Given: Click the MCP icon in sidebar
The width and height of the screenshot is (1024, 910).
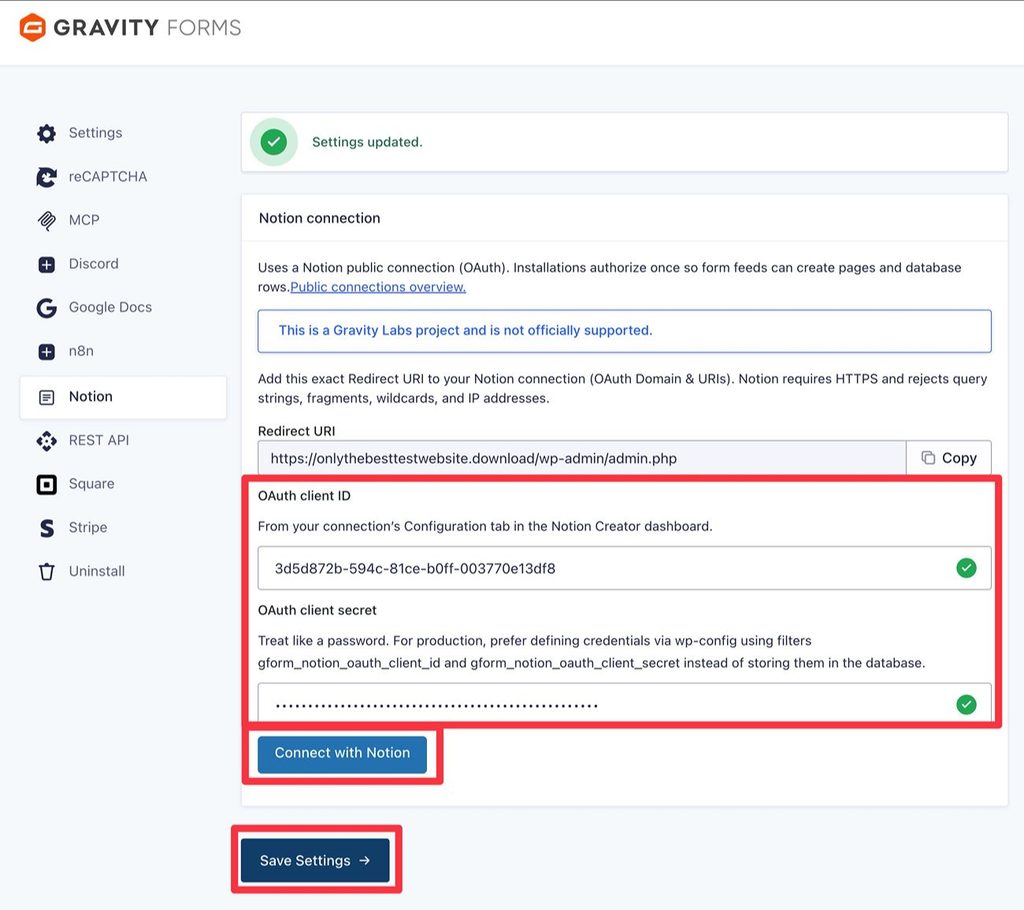Looking at the screenshot, I should click(x=46, y=221).
